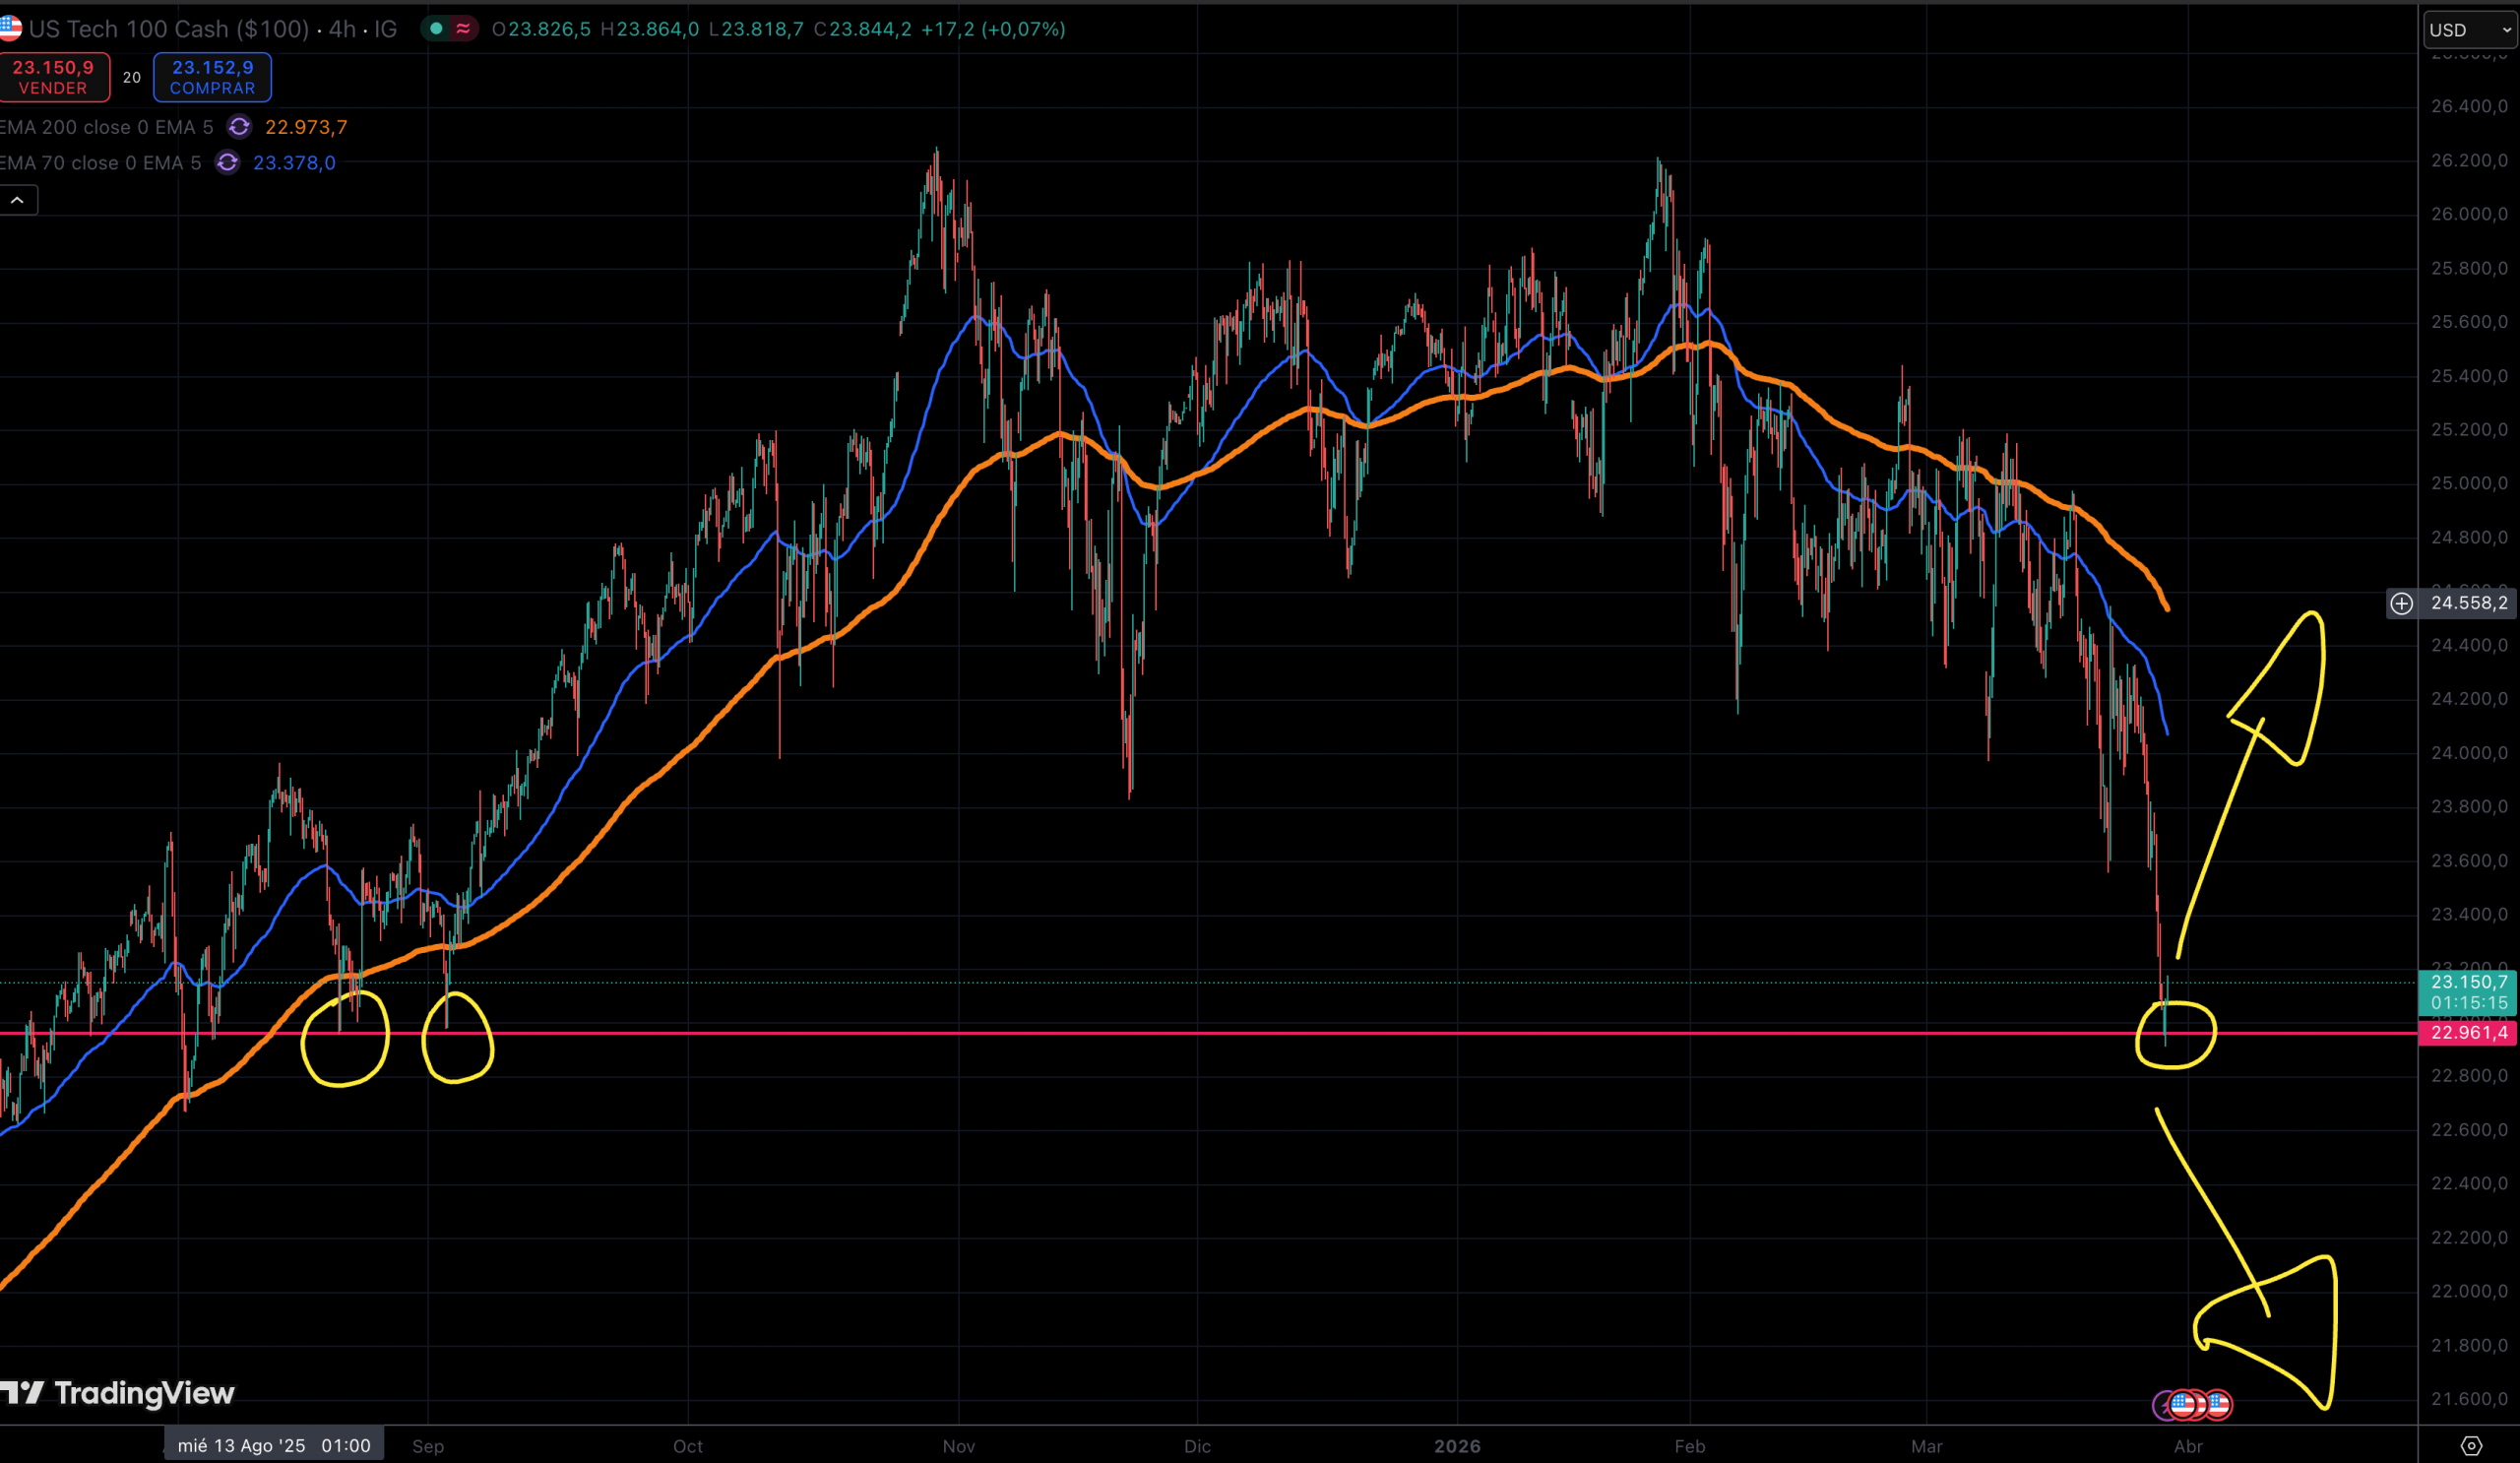
Task: Click the high value H23.864,0
Action: coord(649,29)
